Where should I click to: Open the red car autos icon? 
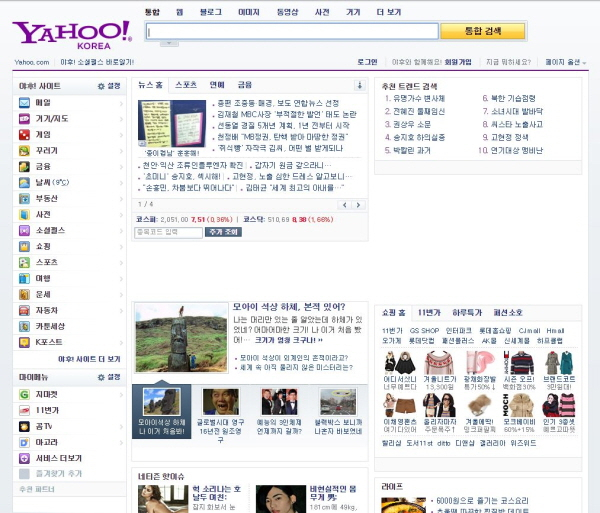pos(24,310)
